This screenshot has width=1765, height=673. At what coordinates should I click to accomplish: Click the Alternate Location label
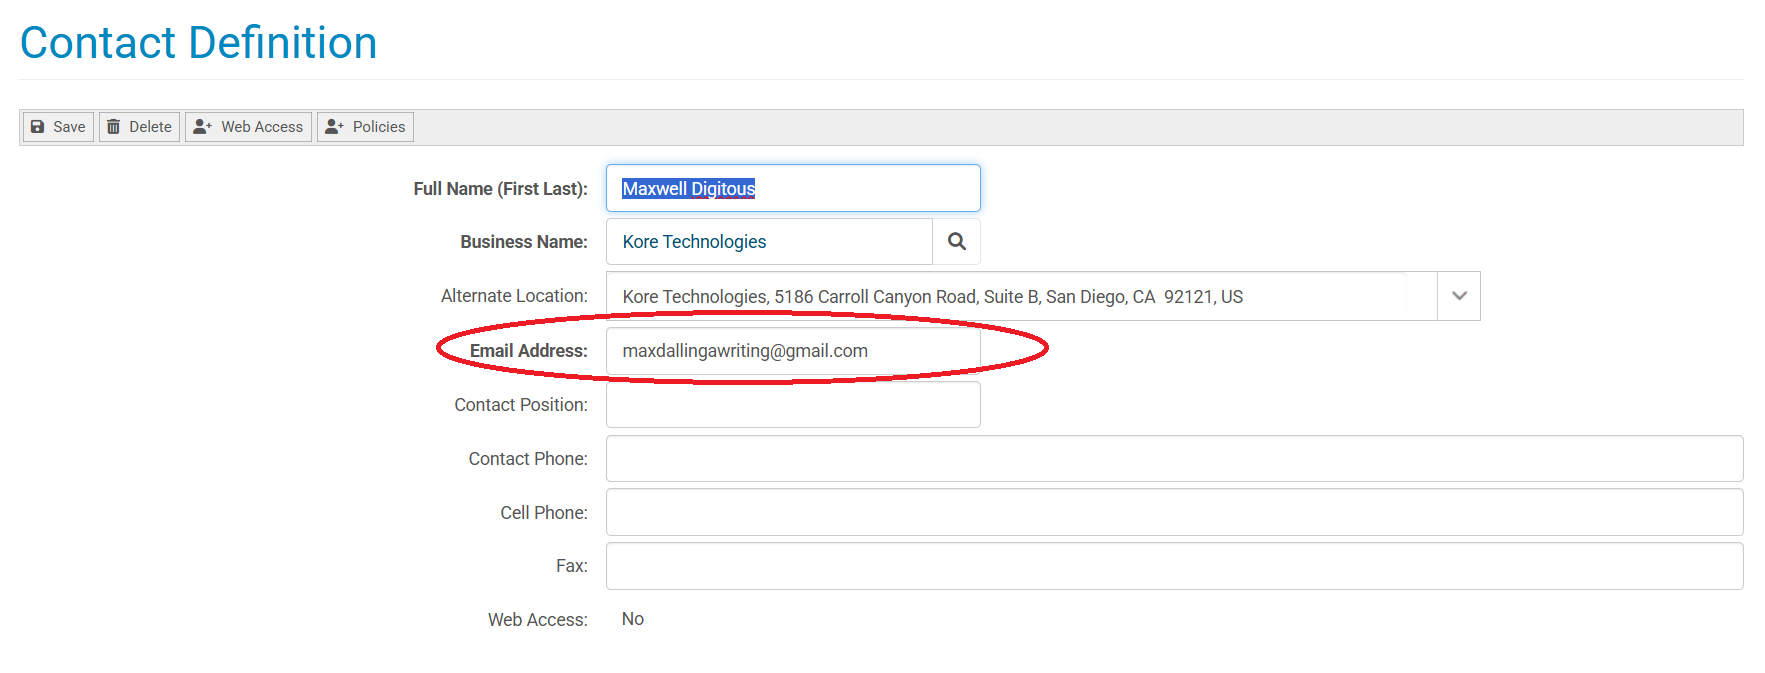tap(514, 296)
